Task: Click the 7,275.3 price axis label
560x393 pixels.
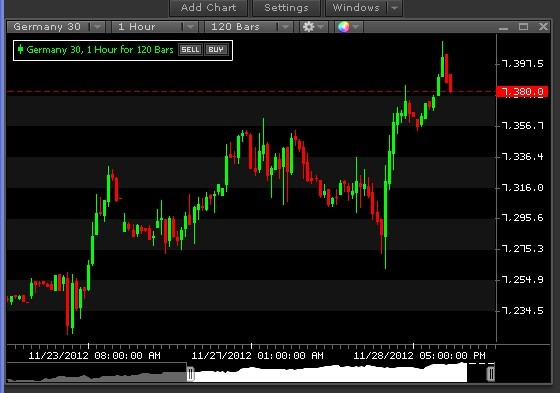Action: pos(522,249)
